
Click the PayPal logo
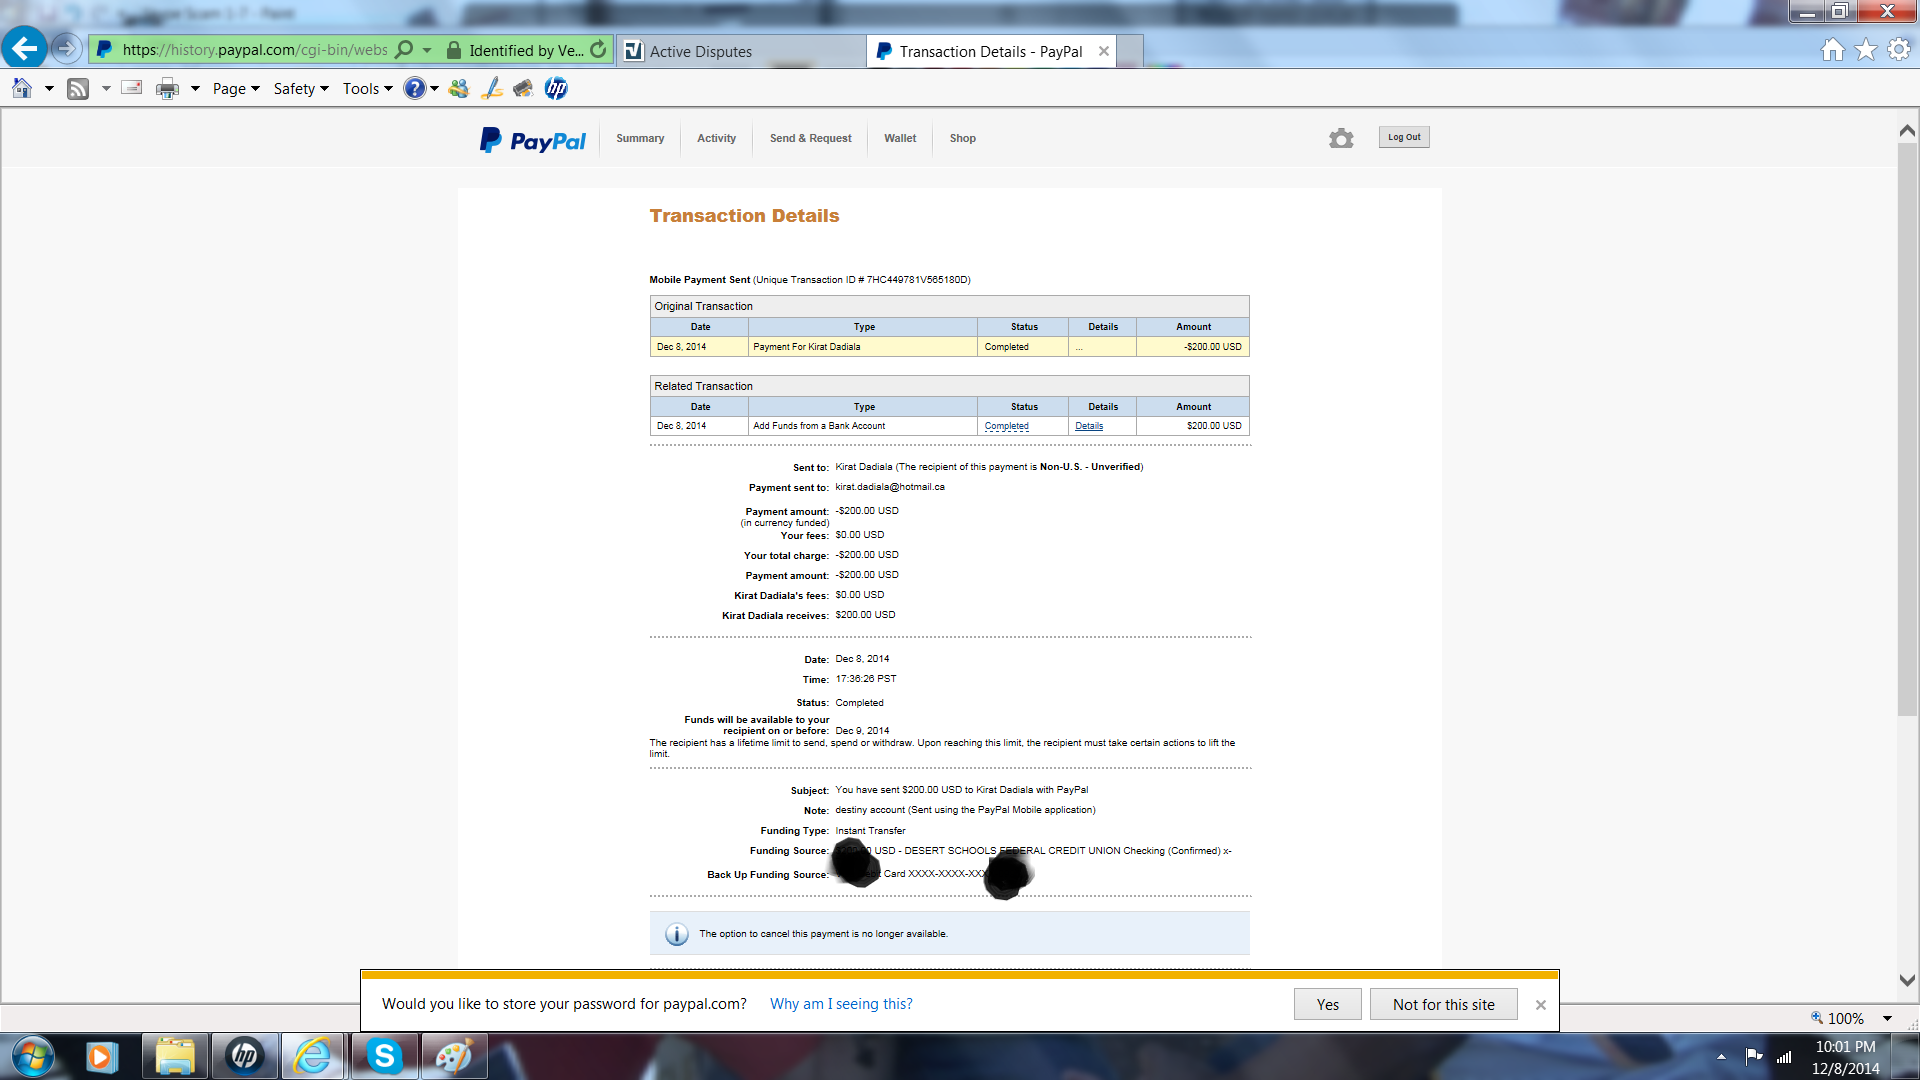pyautogui.click(x=533, y=140)
